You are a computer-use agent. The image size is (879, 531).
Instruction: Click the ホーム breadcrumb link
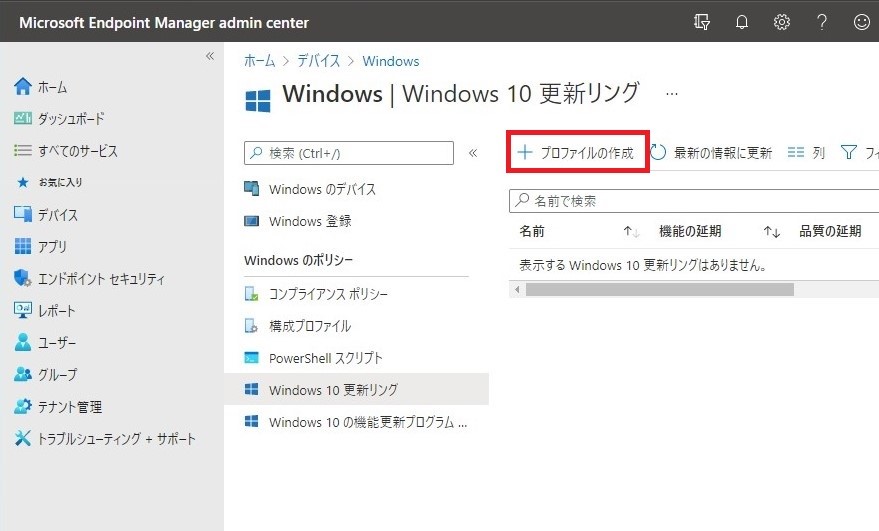click(260, 61)
